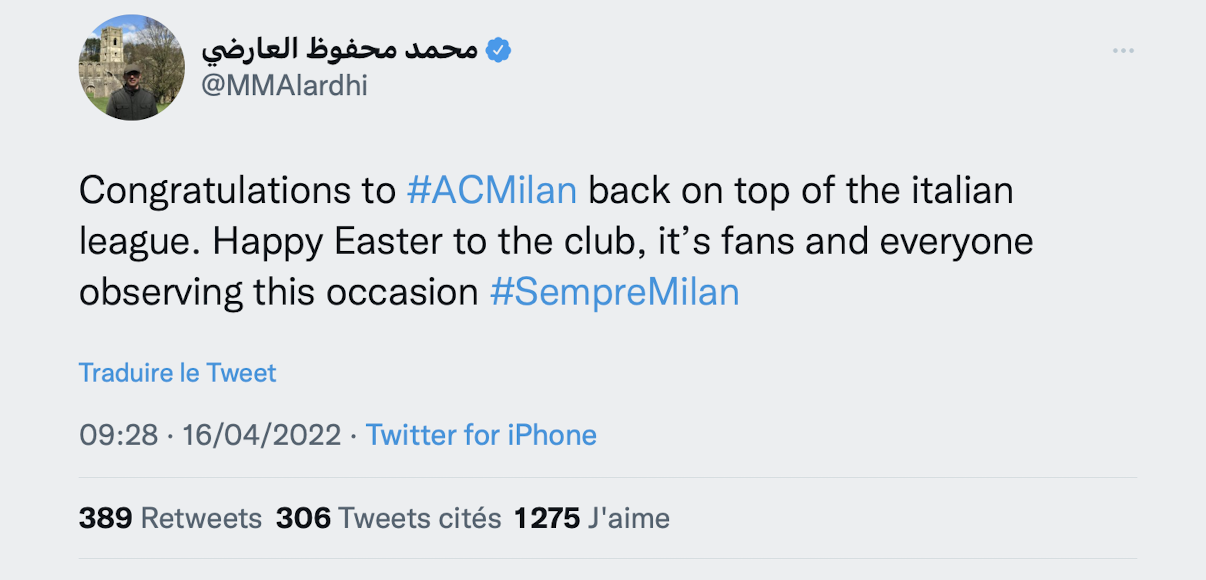Image resolution: width=1206 pixels, height=580 pixels.
Task: Open the @MMAlardhi handle link
Action: coord(284,86)
